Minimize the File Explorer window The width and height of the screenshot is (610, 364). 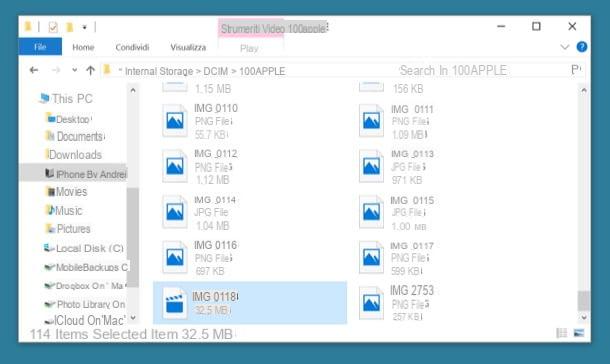[501, 26]
